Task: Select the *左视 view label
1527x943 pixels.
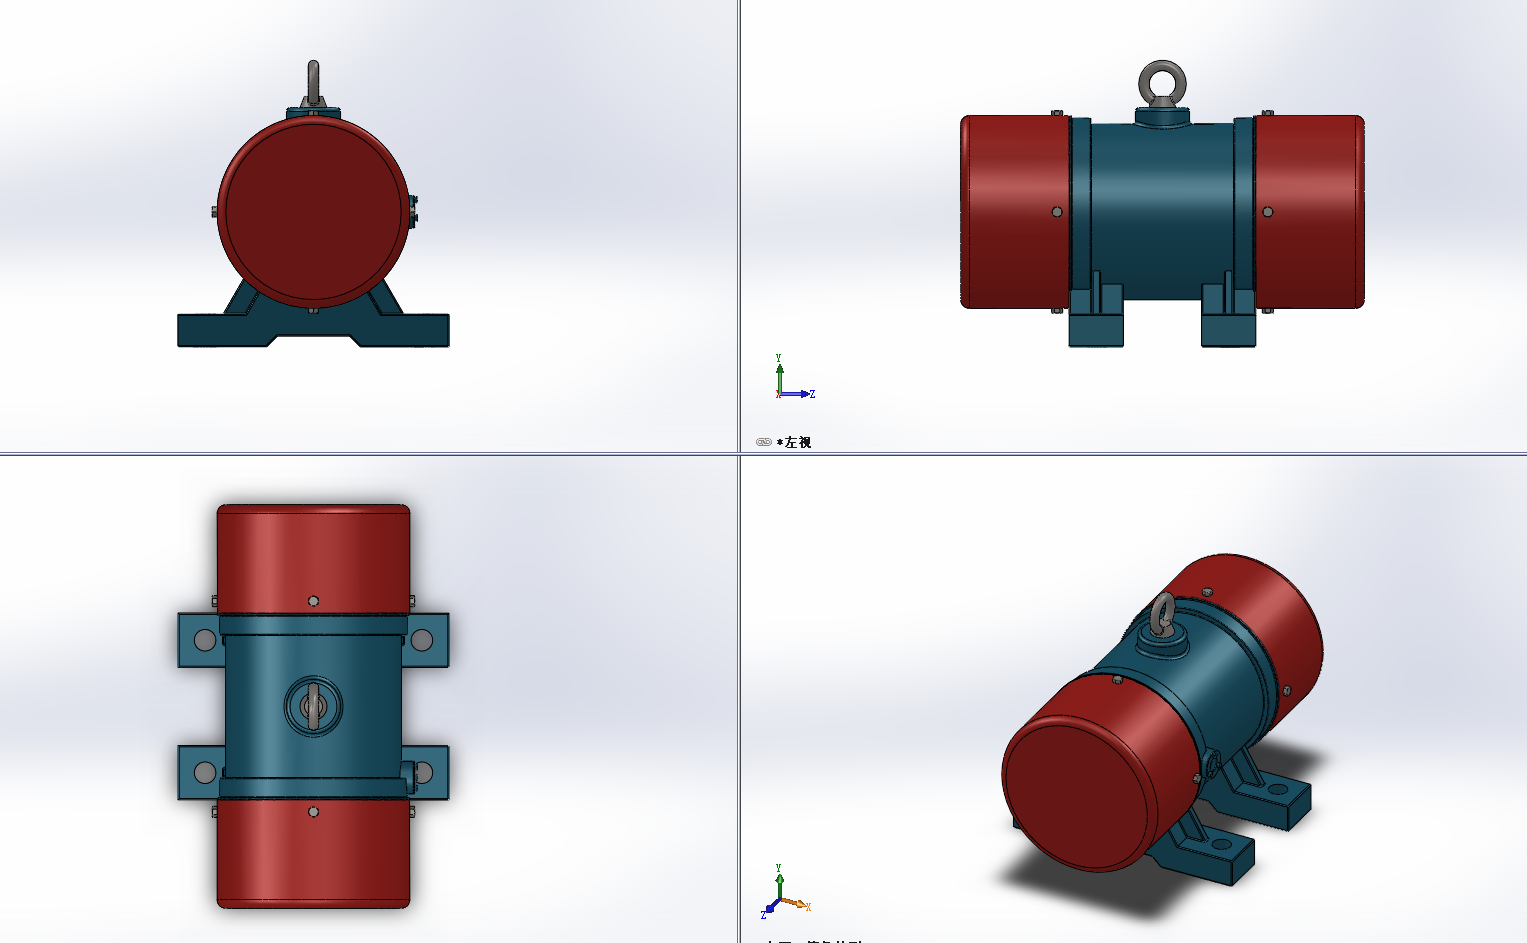Action: pos(794,442)
